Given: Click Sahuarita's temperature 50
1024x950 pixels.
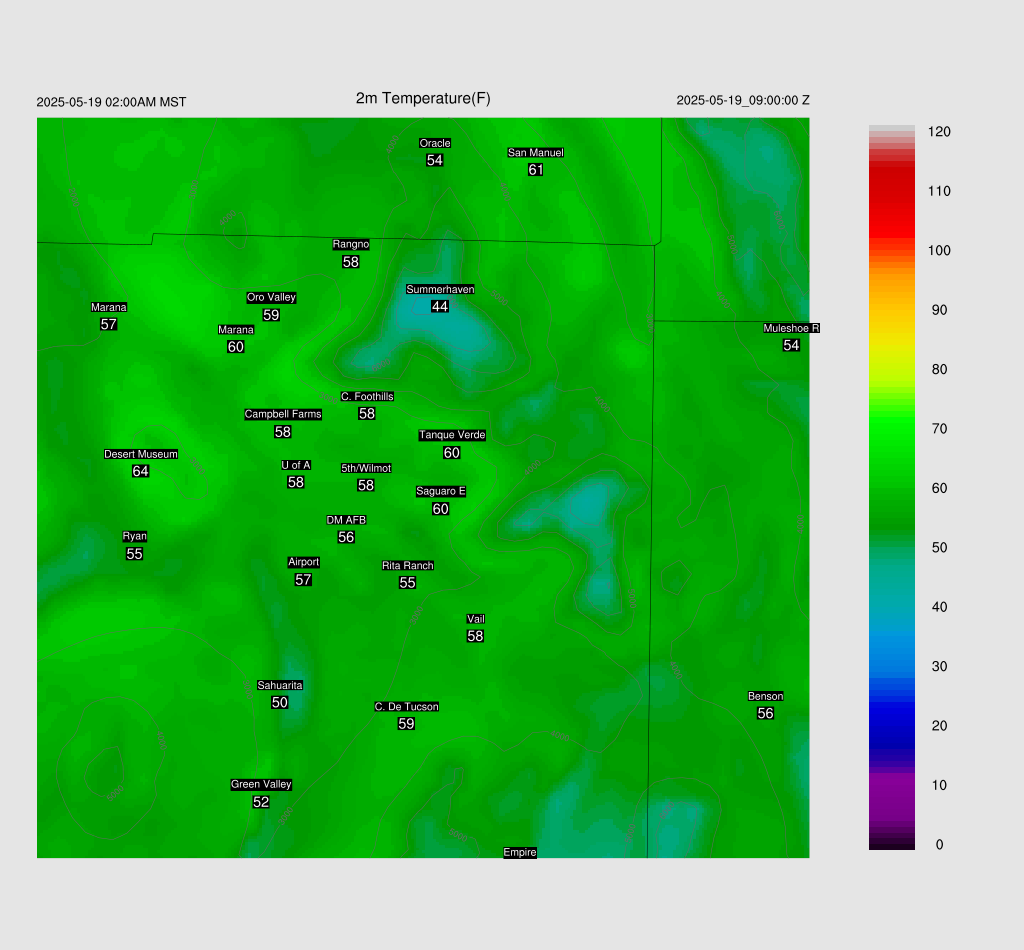Looking at the screenshot, I should point(280,703).
